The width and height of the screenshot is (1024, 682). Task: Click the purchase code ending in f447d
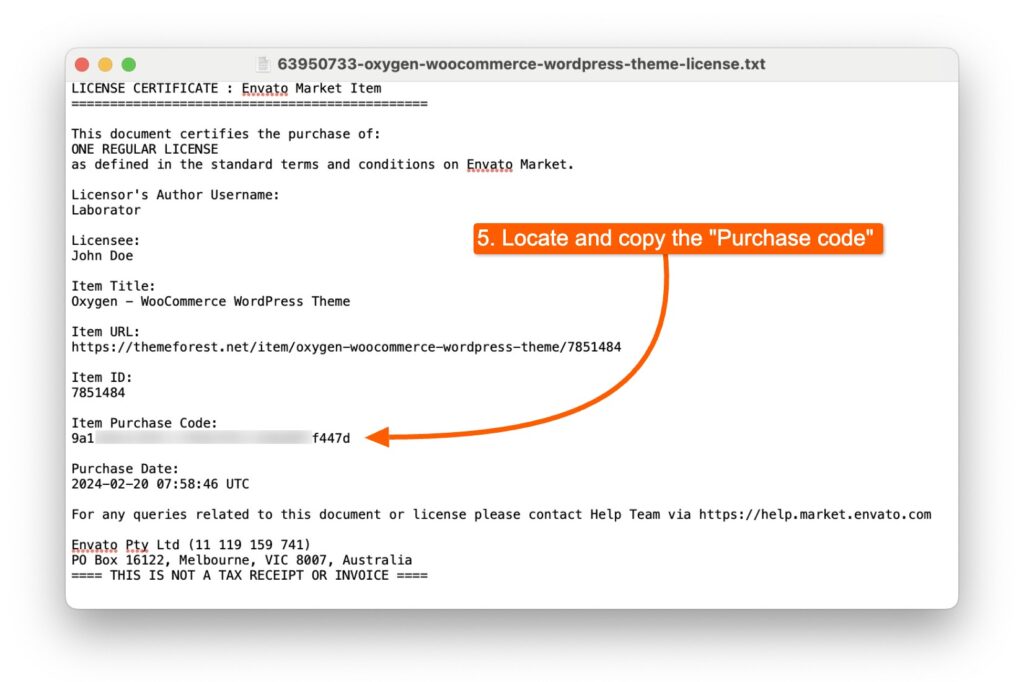click(x=210, y=438)
